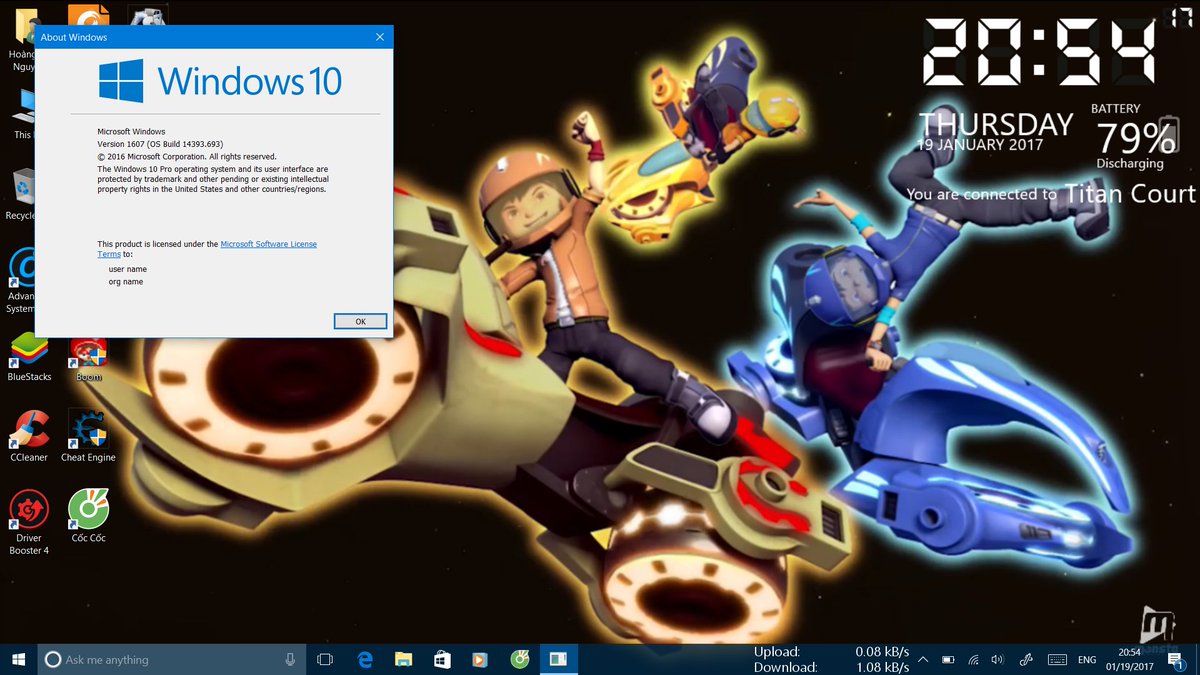1200x675 pixels.
Task: Open Cốc Cốc from the taskbar
Action: (519, 659)
